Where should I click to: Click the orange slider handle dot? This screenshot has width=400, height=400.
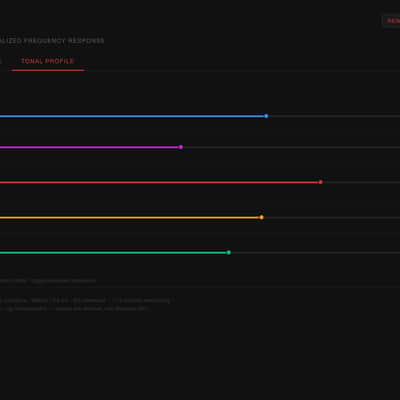(x=262, y=217)
